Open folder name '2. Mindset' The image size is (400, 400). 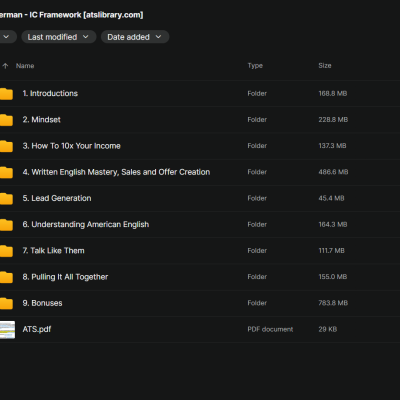(x=42, y=120)
